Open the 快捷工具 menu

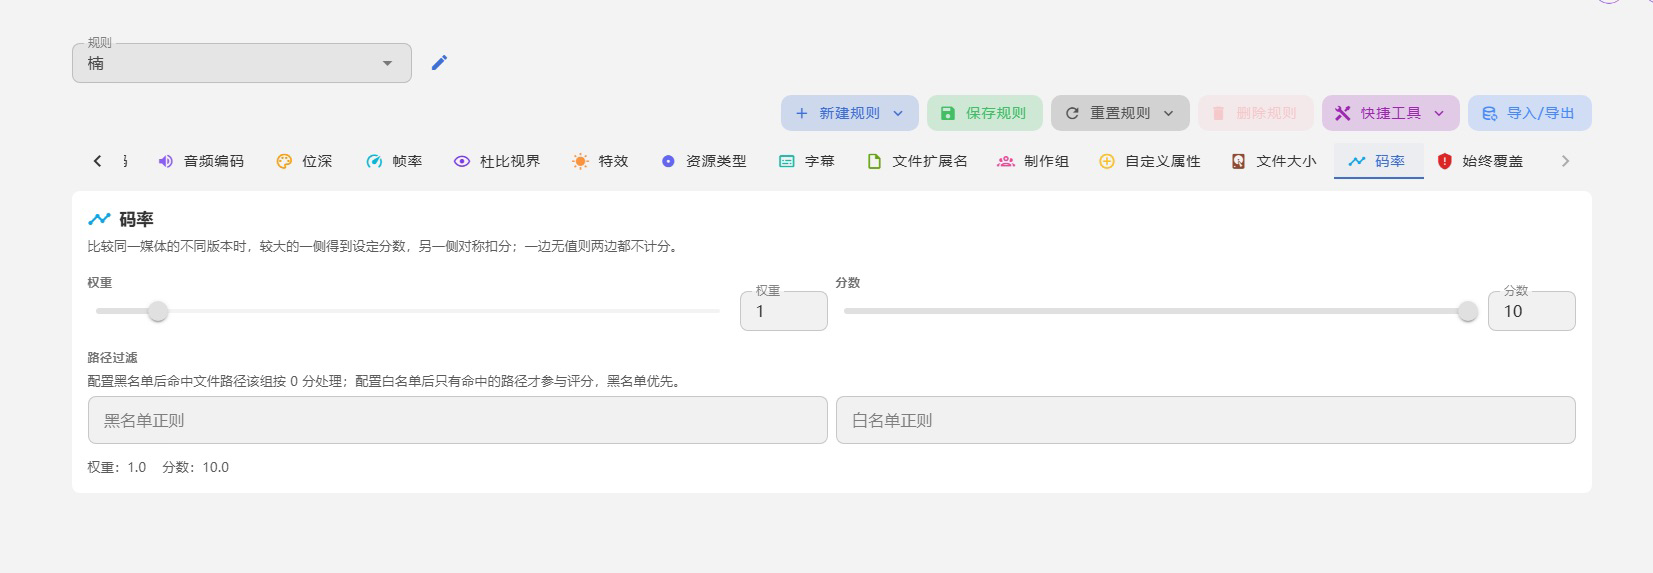[x=1391, y=113]
